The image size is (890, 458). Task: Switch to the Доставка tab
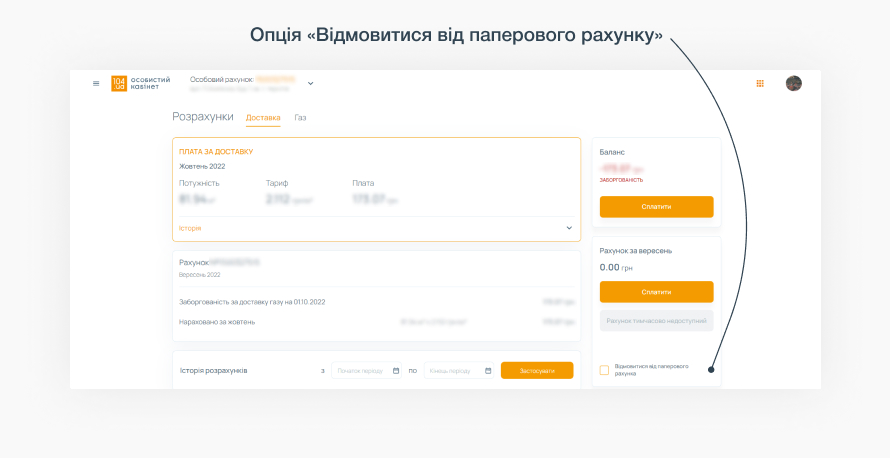[263, 118]
